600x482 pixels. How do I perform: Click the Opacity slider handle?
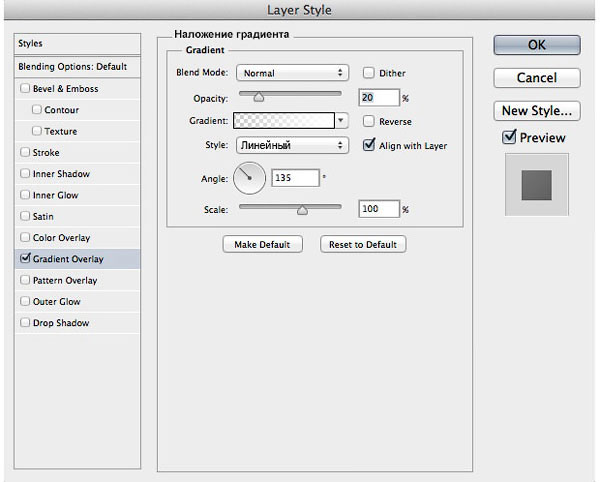259,97
